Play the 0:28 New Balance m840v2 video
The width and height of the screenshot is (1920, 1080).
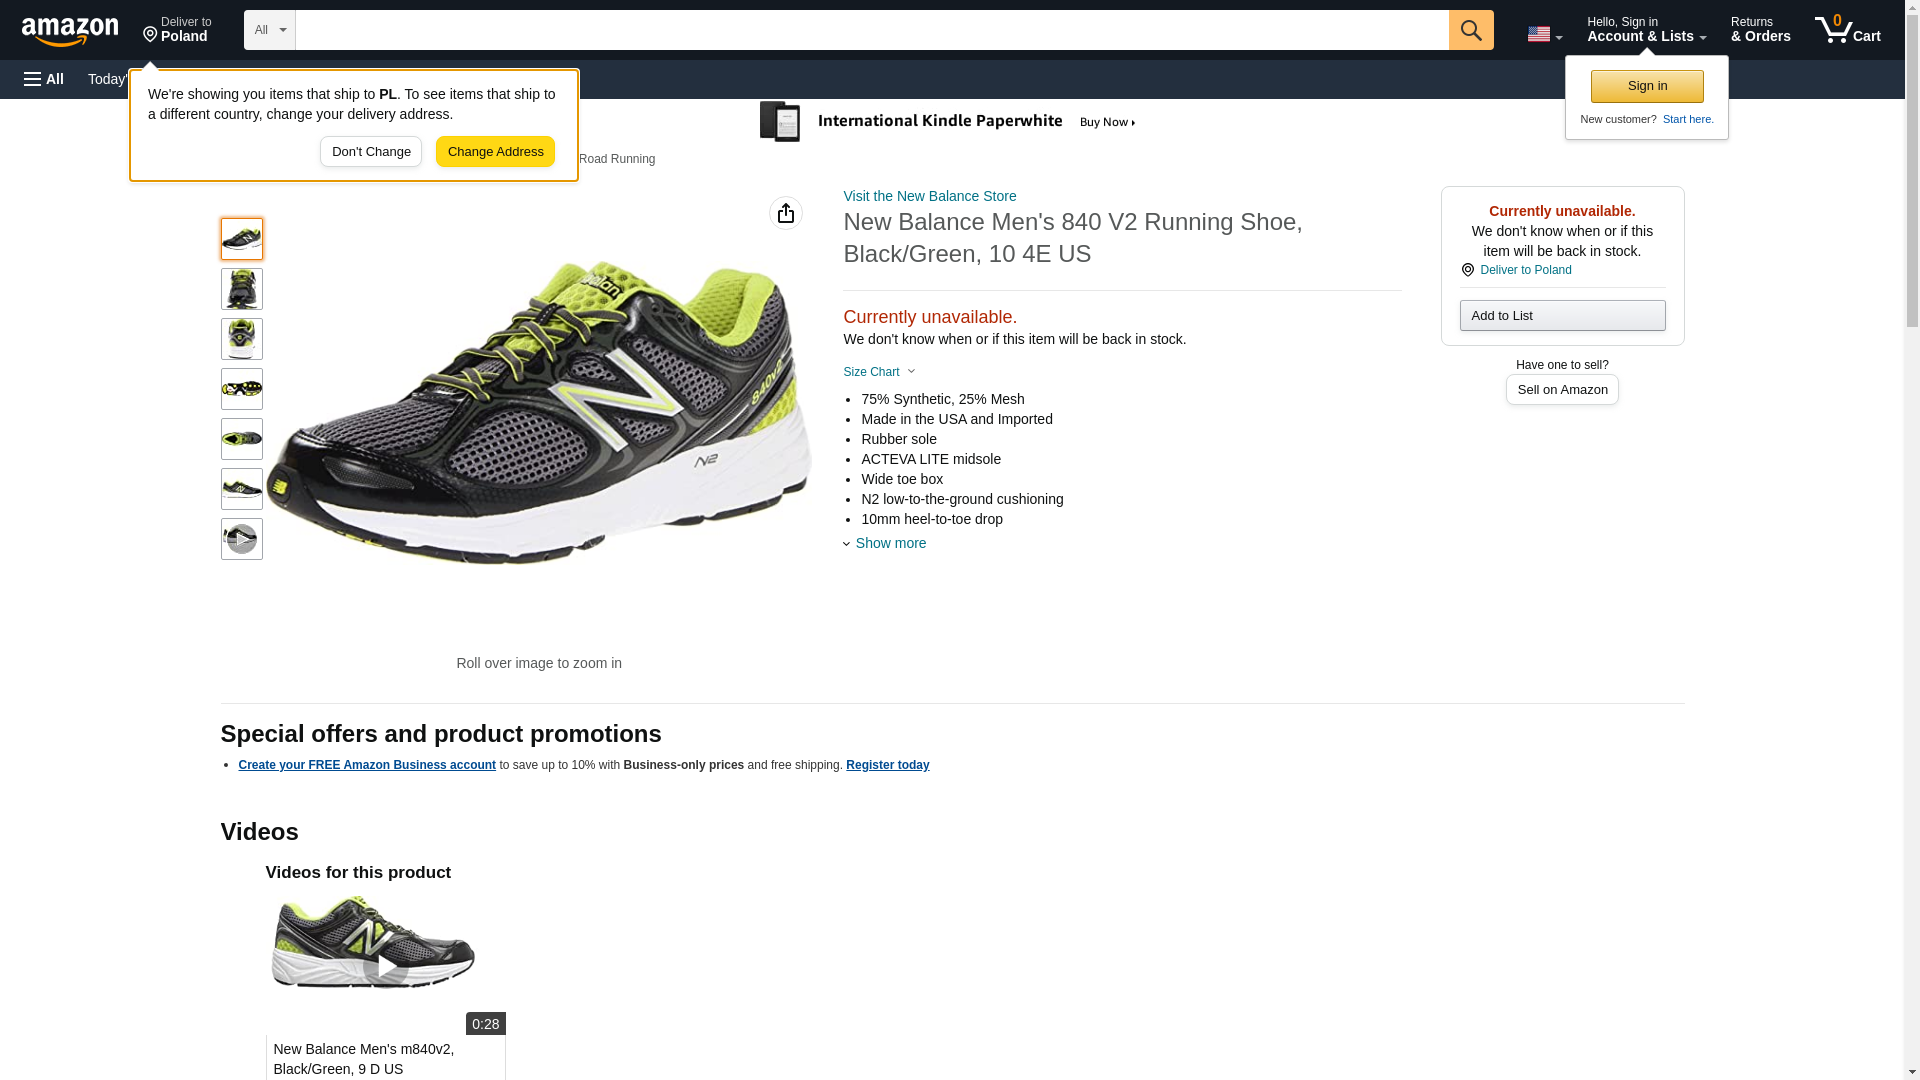tap(385, 966)
